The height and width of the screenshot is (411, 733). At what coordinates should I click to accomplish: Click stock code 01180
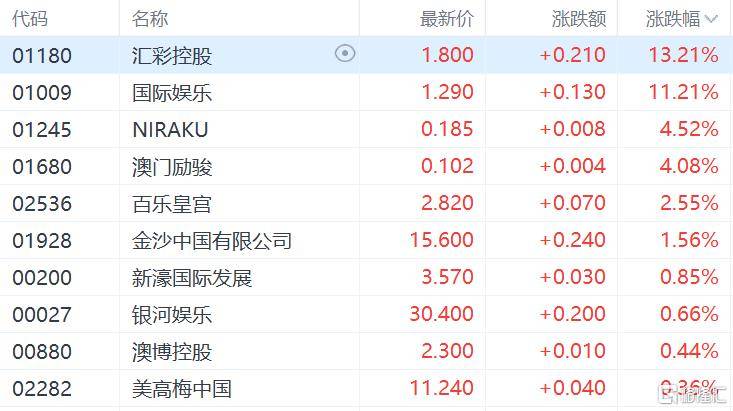(x=42, y=56)
